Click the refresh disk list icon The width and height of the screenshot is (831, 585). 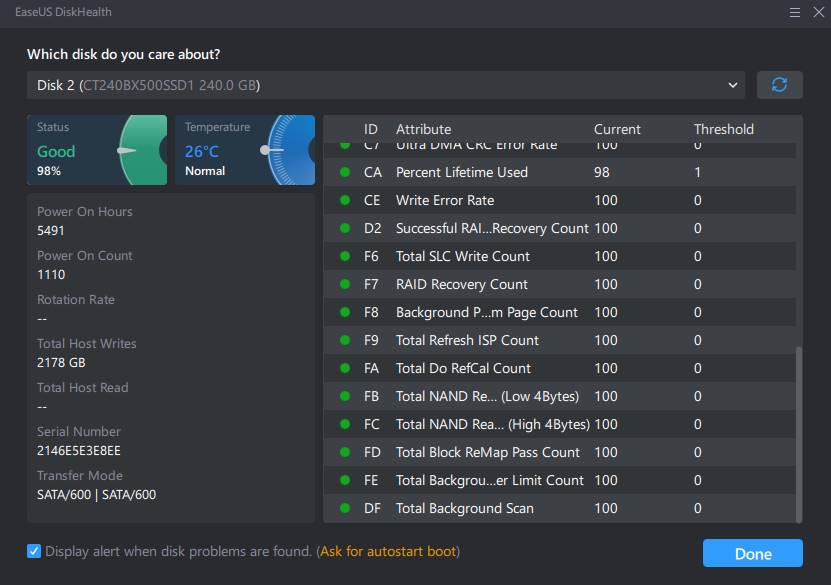(779, 85)
